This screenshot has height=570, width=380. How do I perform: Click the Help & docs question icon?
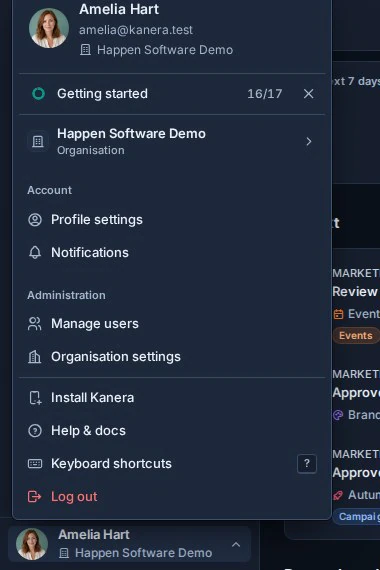[x=35, y=431]
